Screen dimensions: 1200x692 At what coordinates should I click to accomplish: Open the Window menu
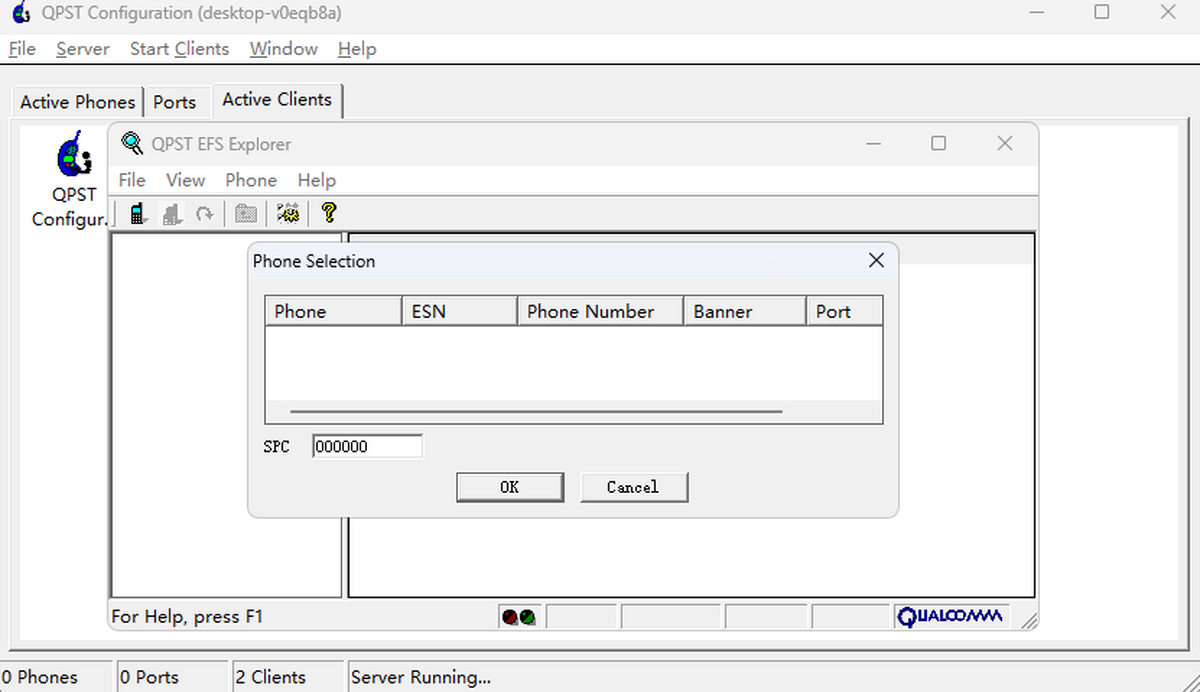pos(284,49)
